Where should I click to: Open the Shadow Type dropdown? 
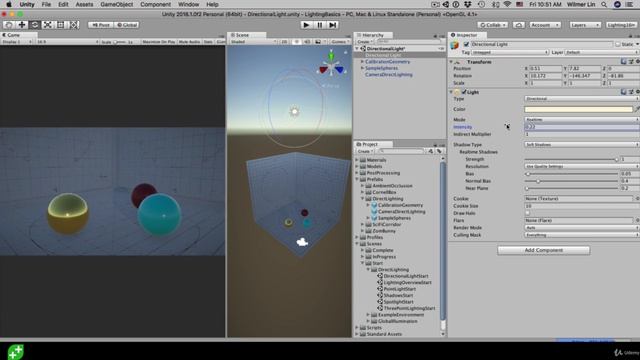point(581,144)
